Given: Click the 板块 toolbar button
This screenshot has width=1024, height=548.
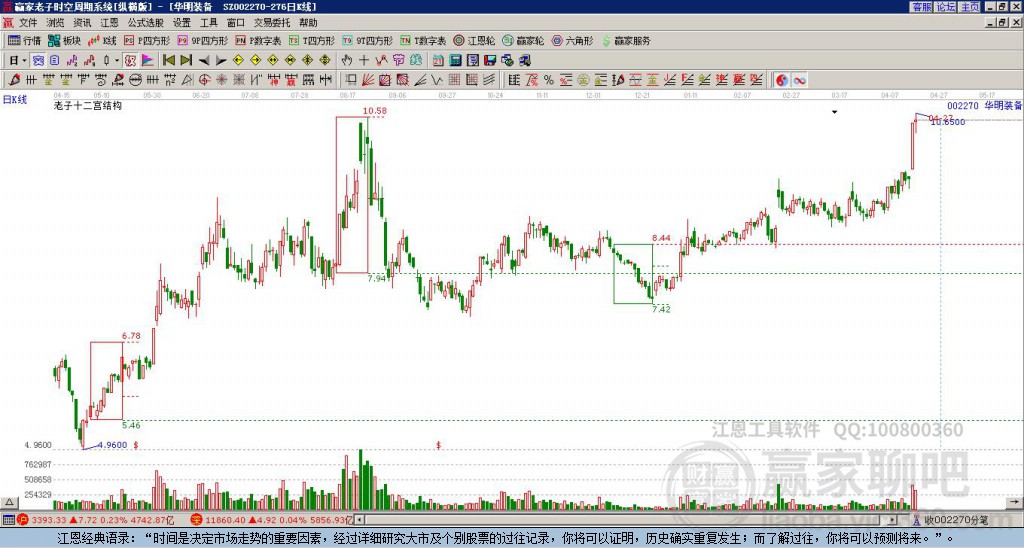Looking at the screenshot, I should pos(64,40).
